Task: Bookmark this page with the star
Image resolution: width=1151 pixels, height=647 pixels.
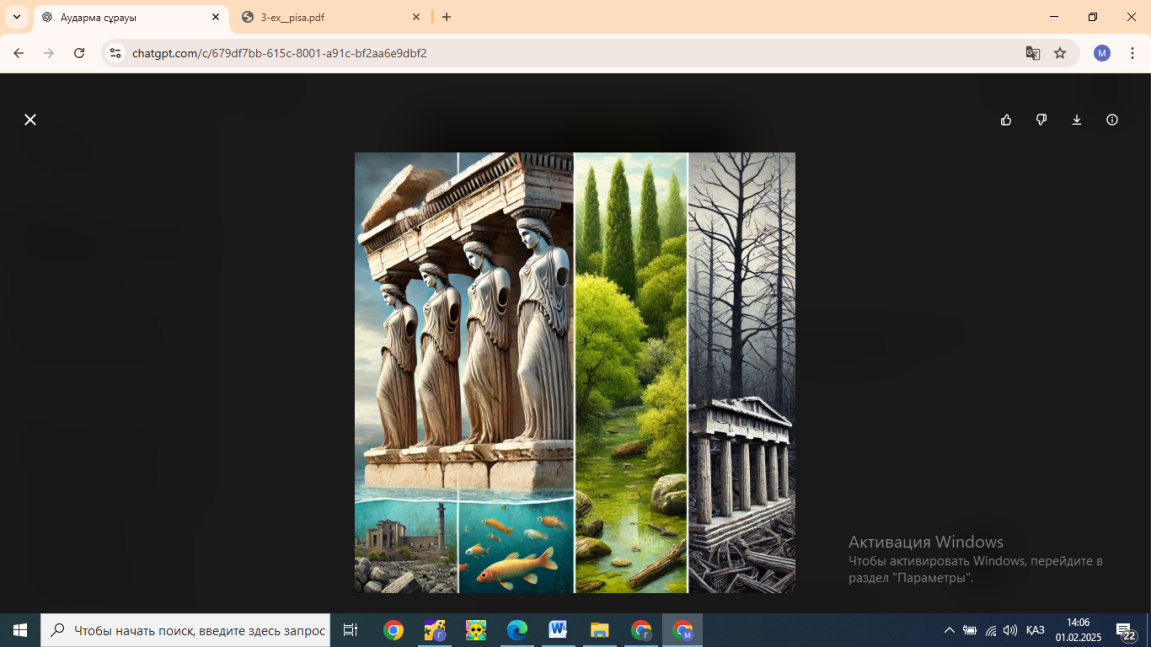Action: click(1060, 53)
